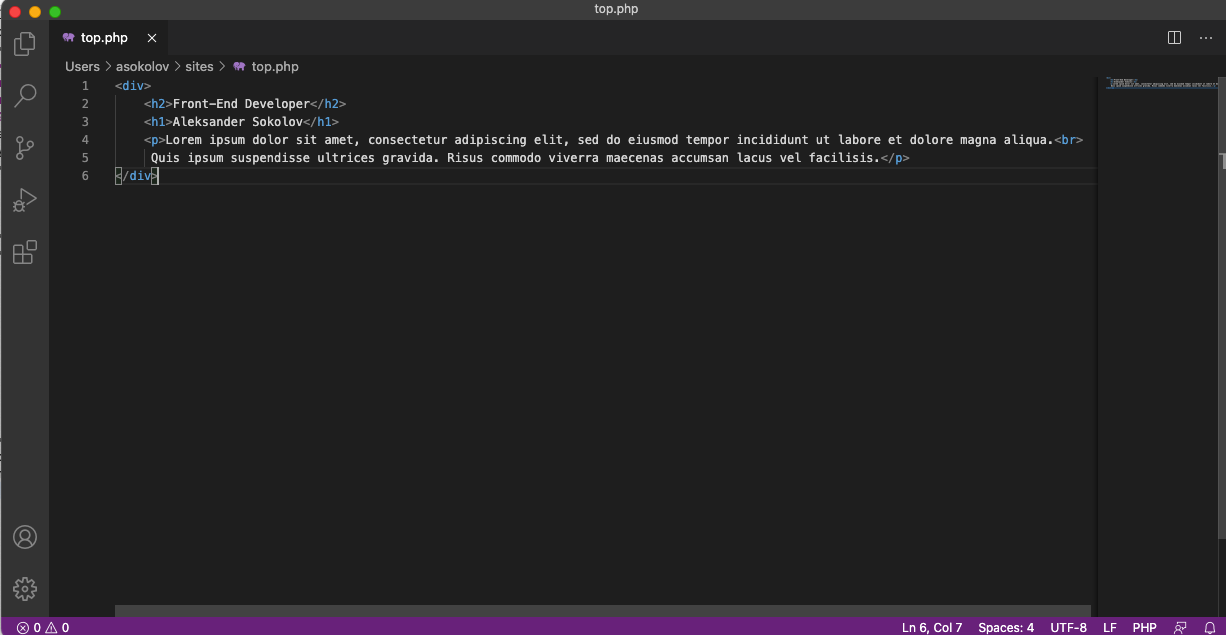Open the Manage gear menu
Image resolution: width=1226 pixels, height=635 pixels.
pos(25,588)
